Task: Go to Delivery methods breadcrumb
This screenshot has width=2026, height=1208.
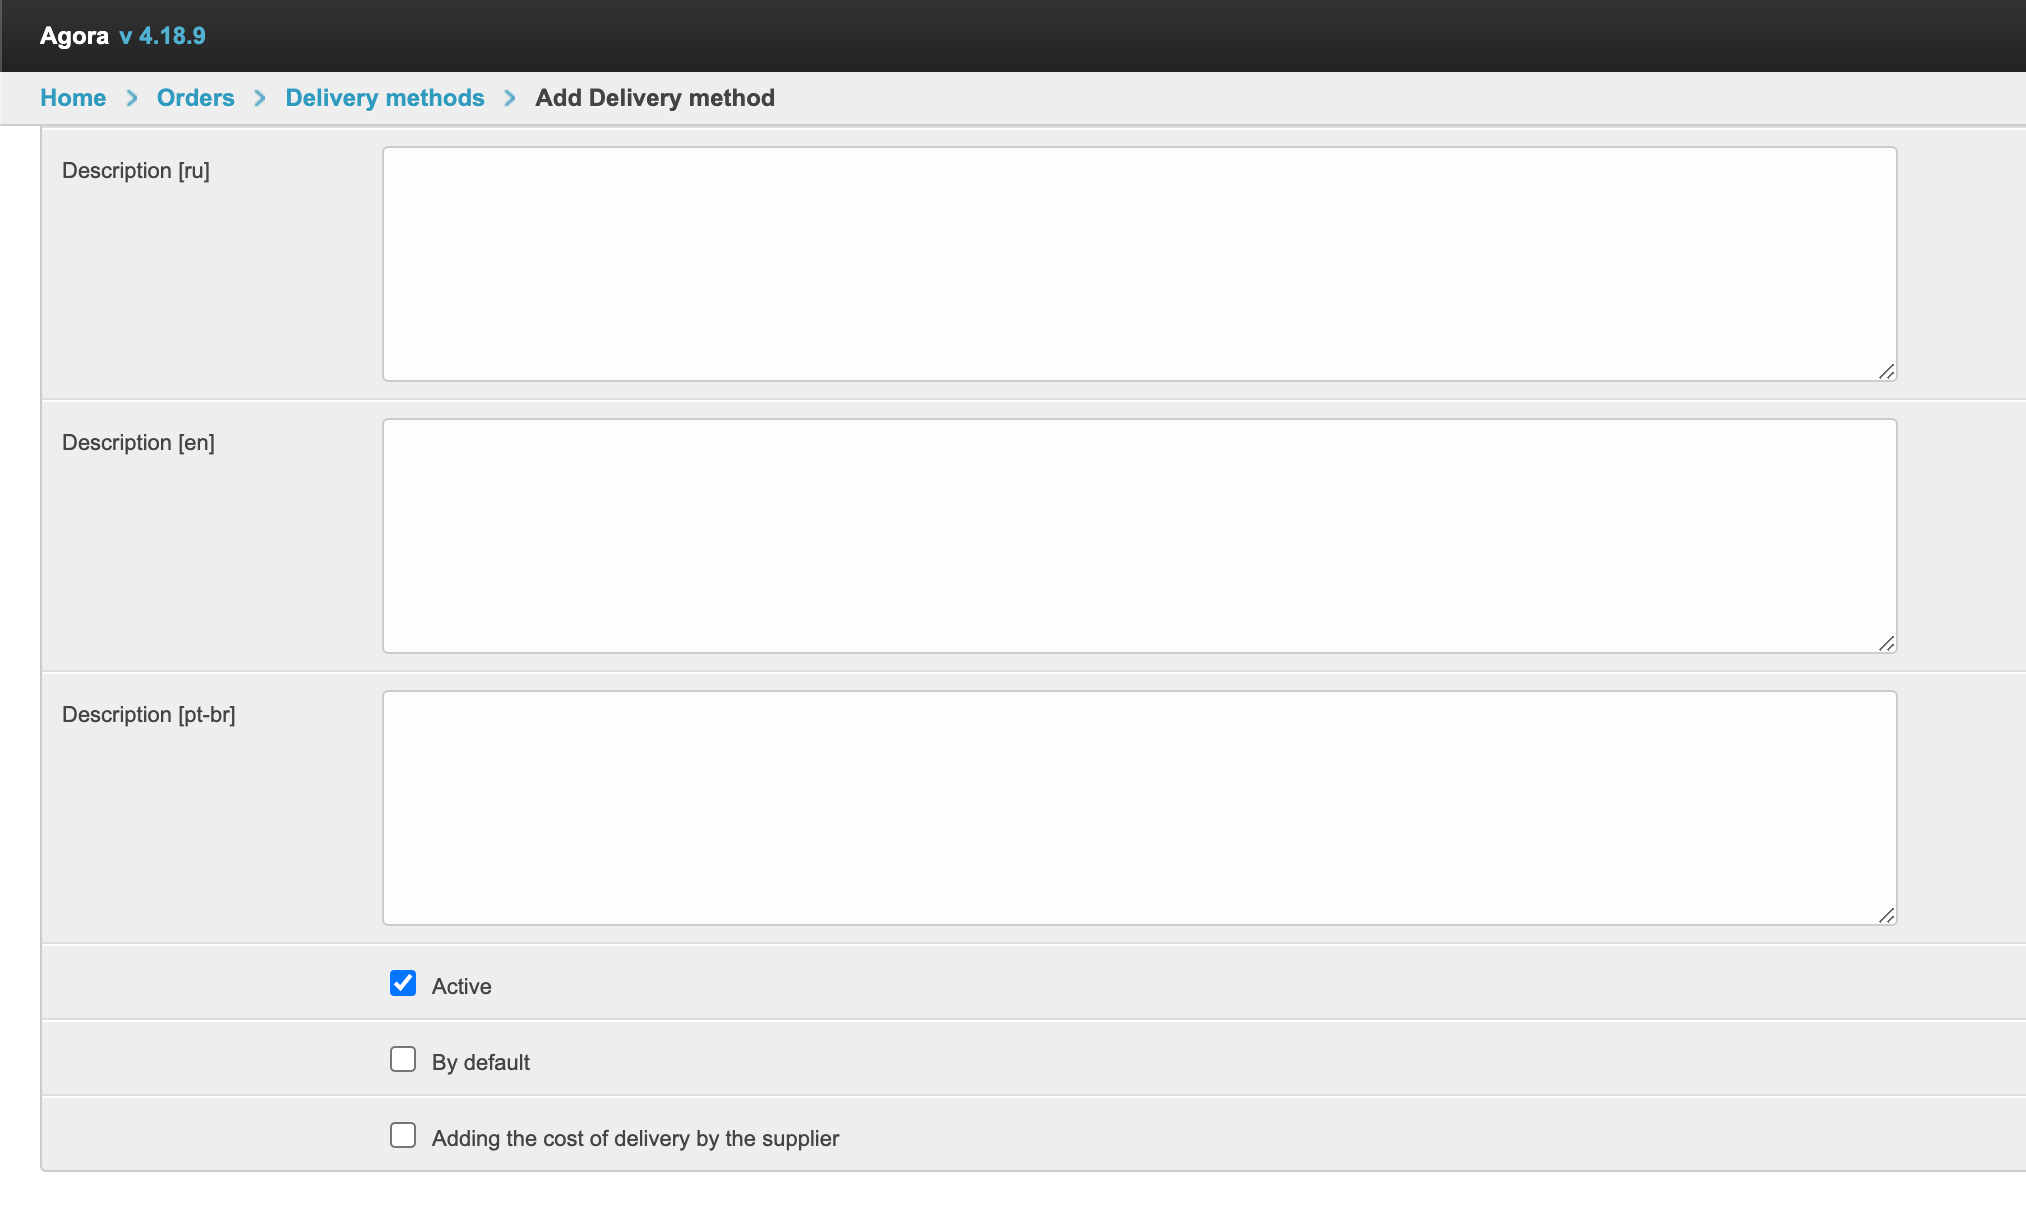Action: 384,98
